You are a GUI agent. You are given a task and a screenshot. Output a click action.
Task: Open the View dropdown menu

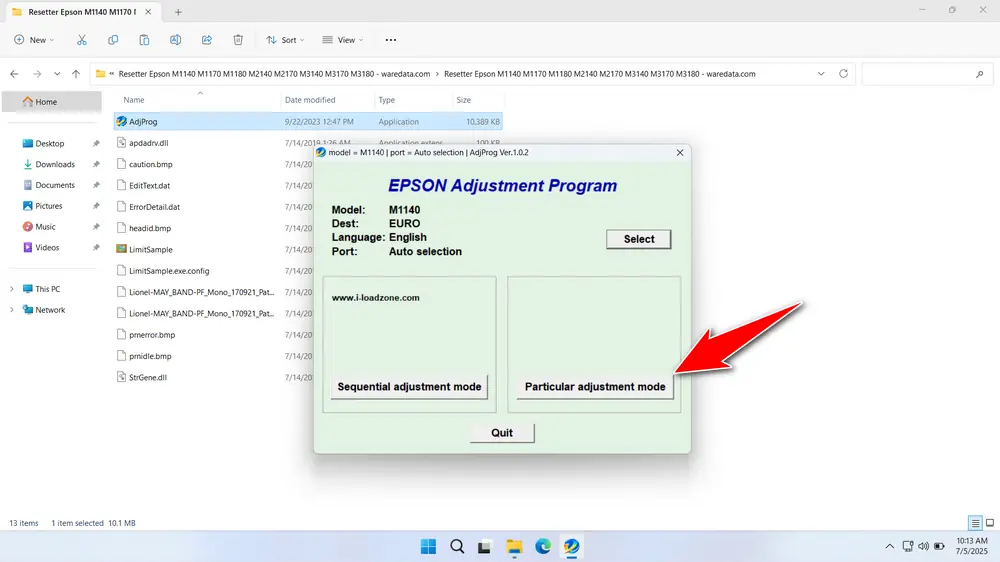343,40
